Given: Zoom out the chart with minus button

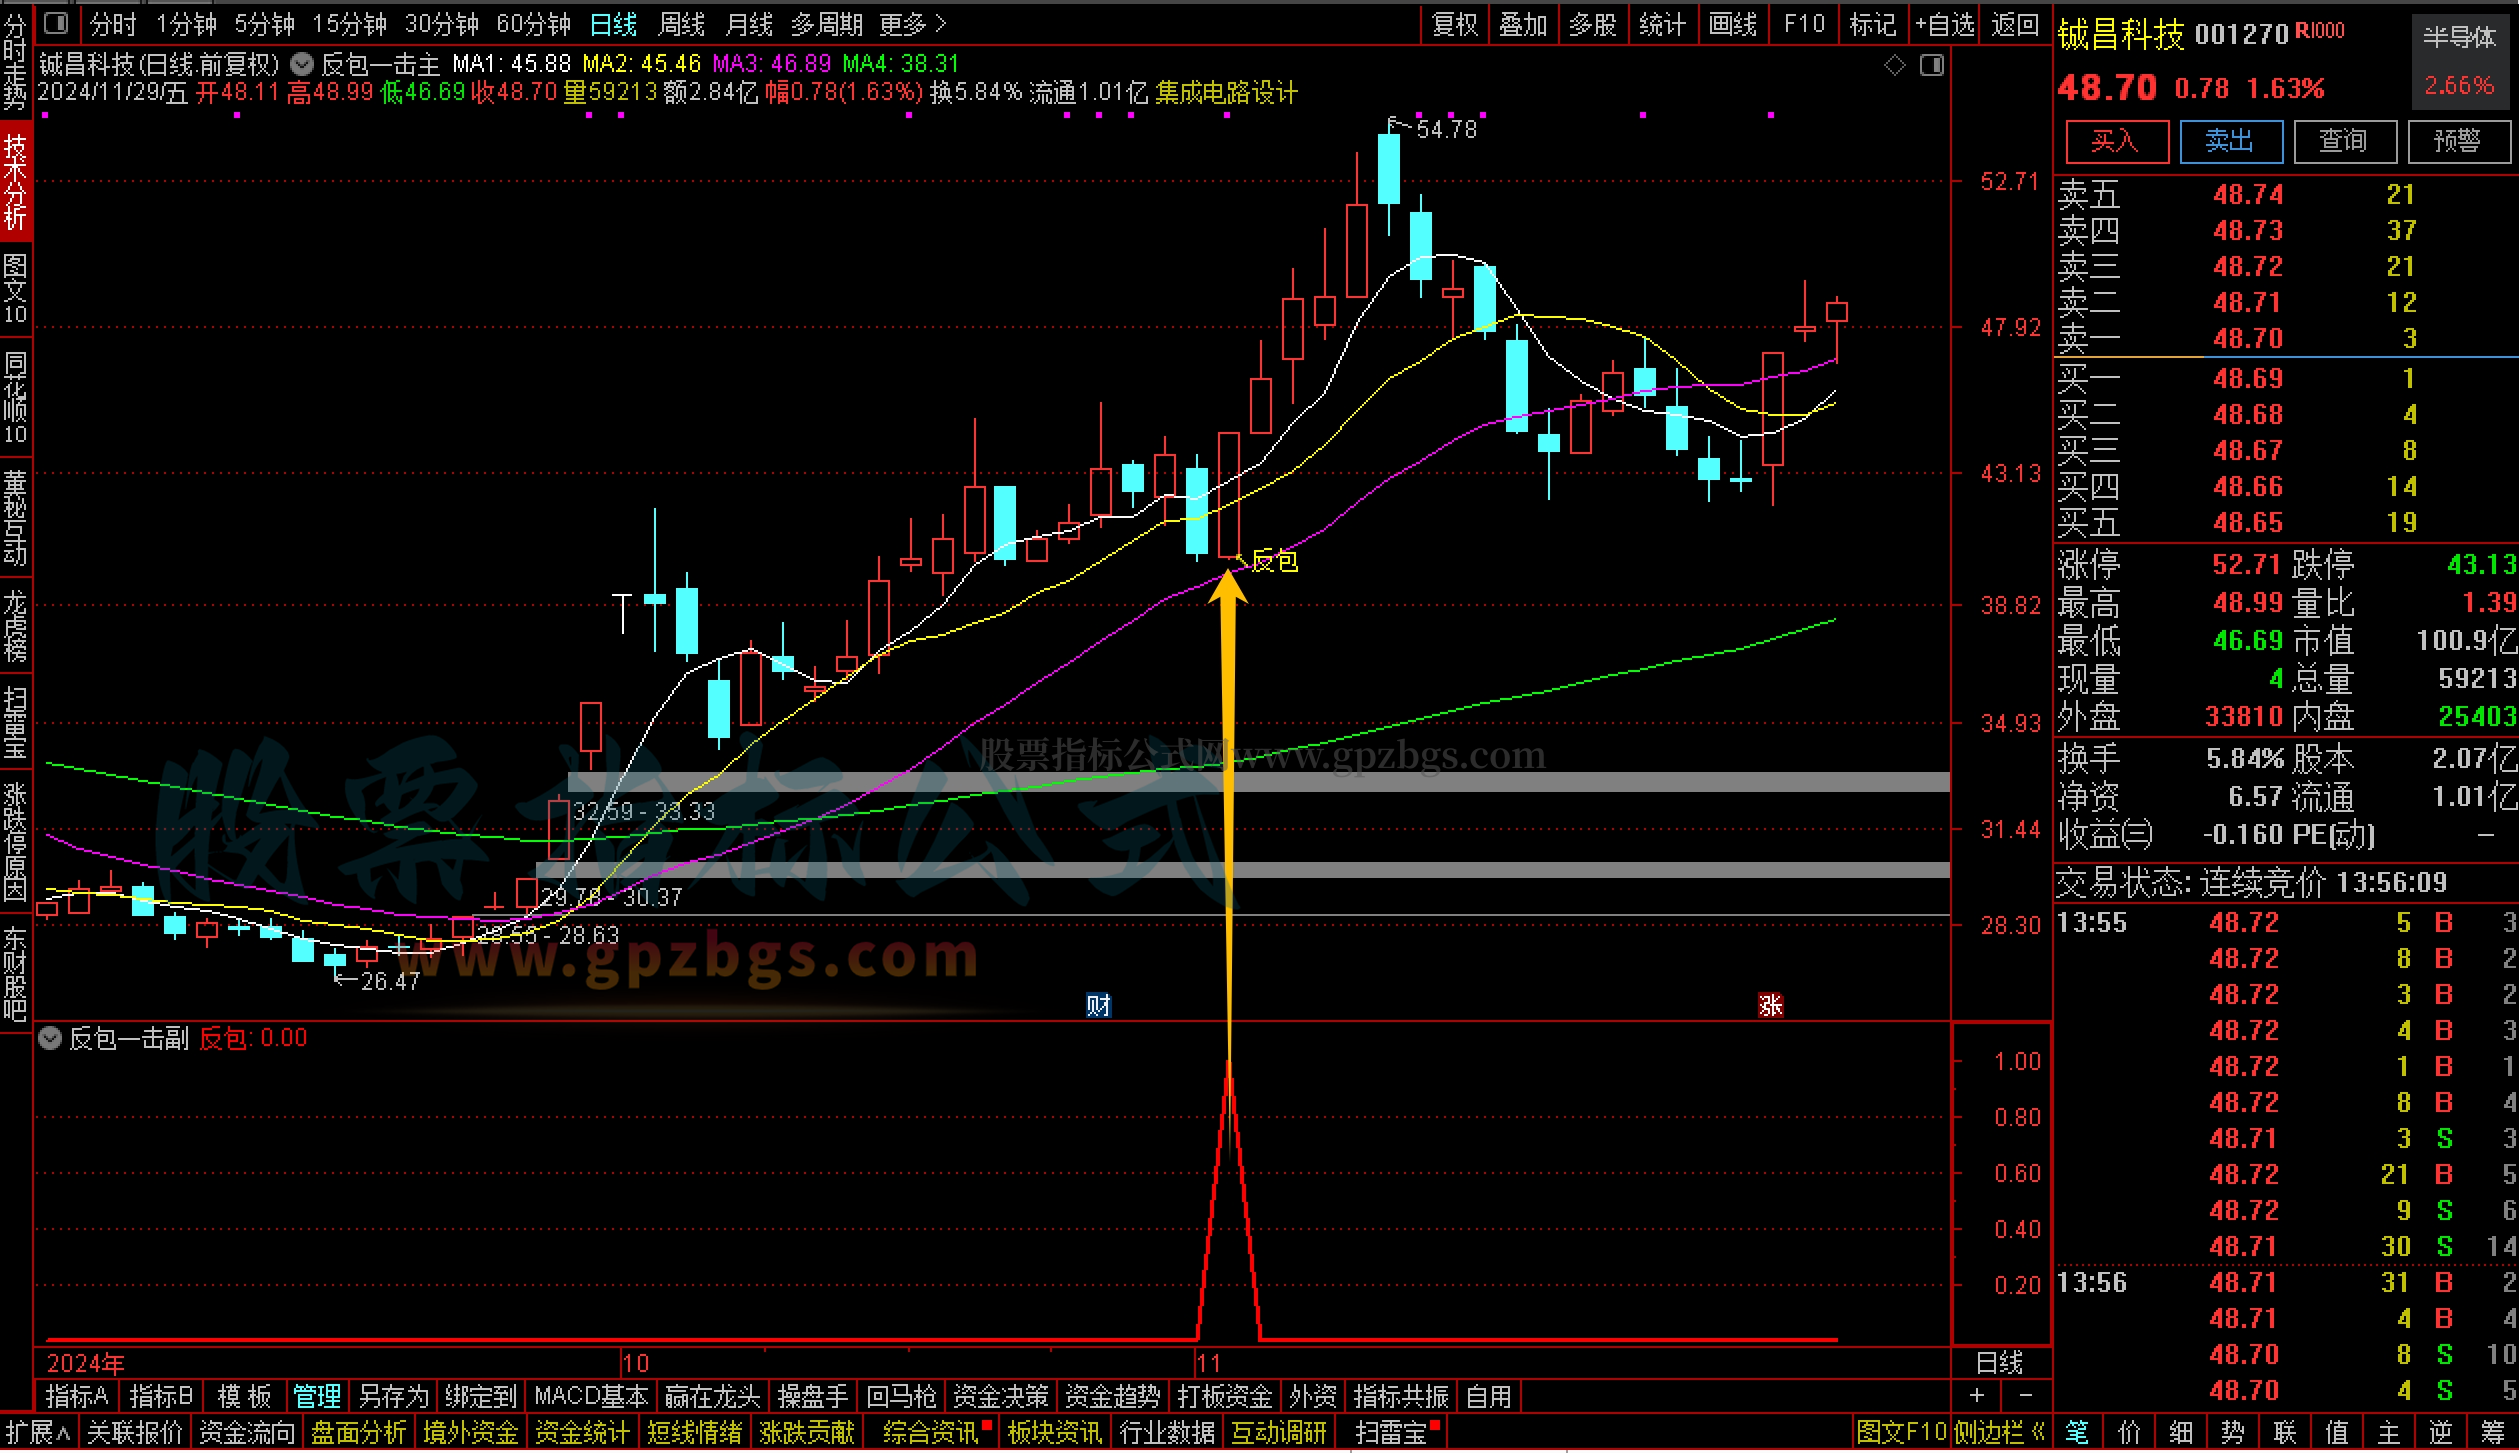Looking at the screenshot, I should tap(2025, 1395).
